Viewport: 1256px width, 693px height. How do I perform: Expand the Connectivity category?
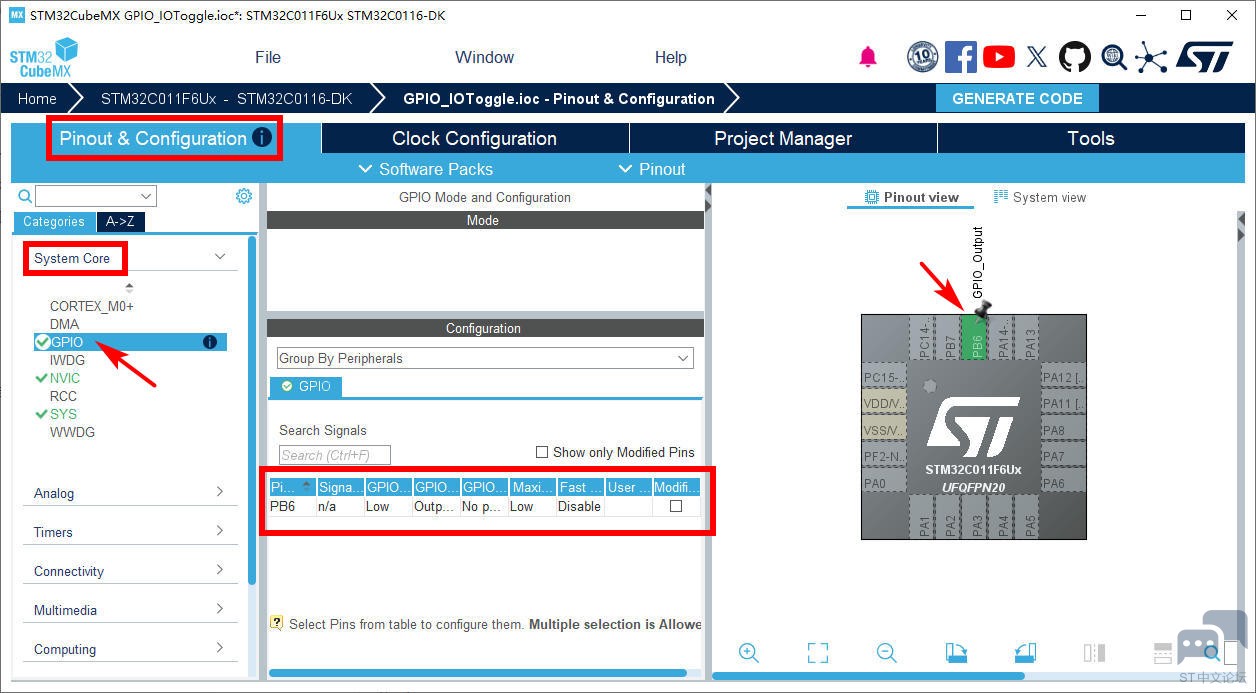tap(220, 570)
